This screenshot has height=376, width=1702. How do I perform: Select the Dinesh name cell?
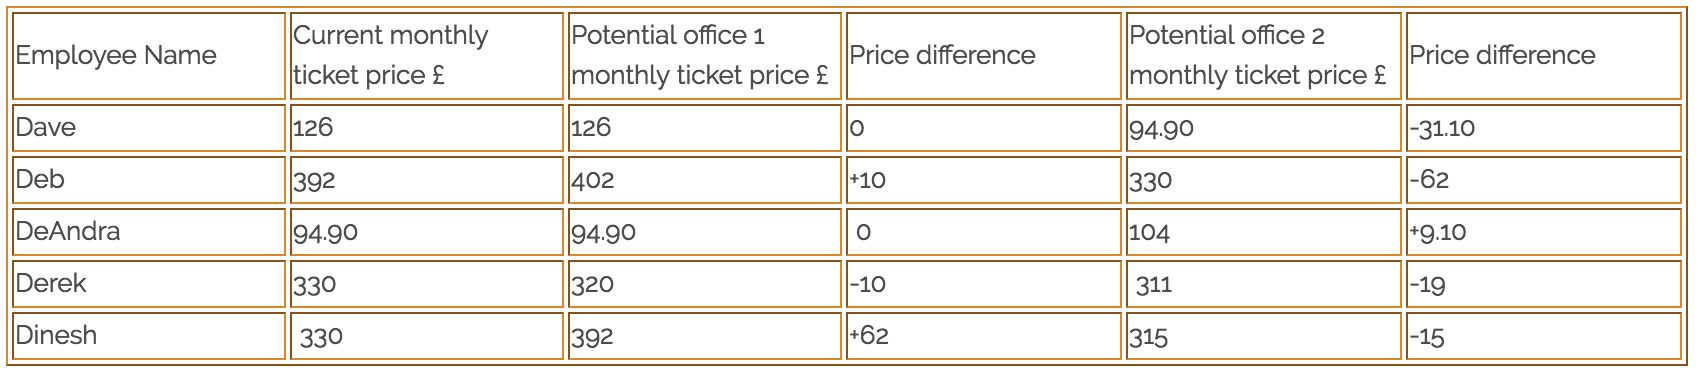(x=149, y=336)
